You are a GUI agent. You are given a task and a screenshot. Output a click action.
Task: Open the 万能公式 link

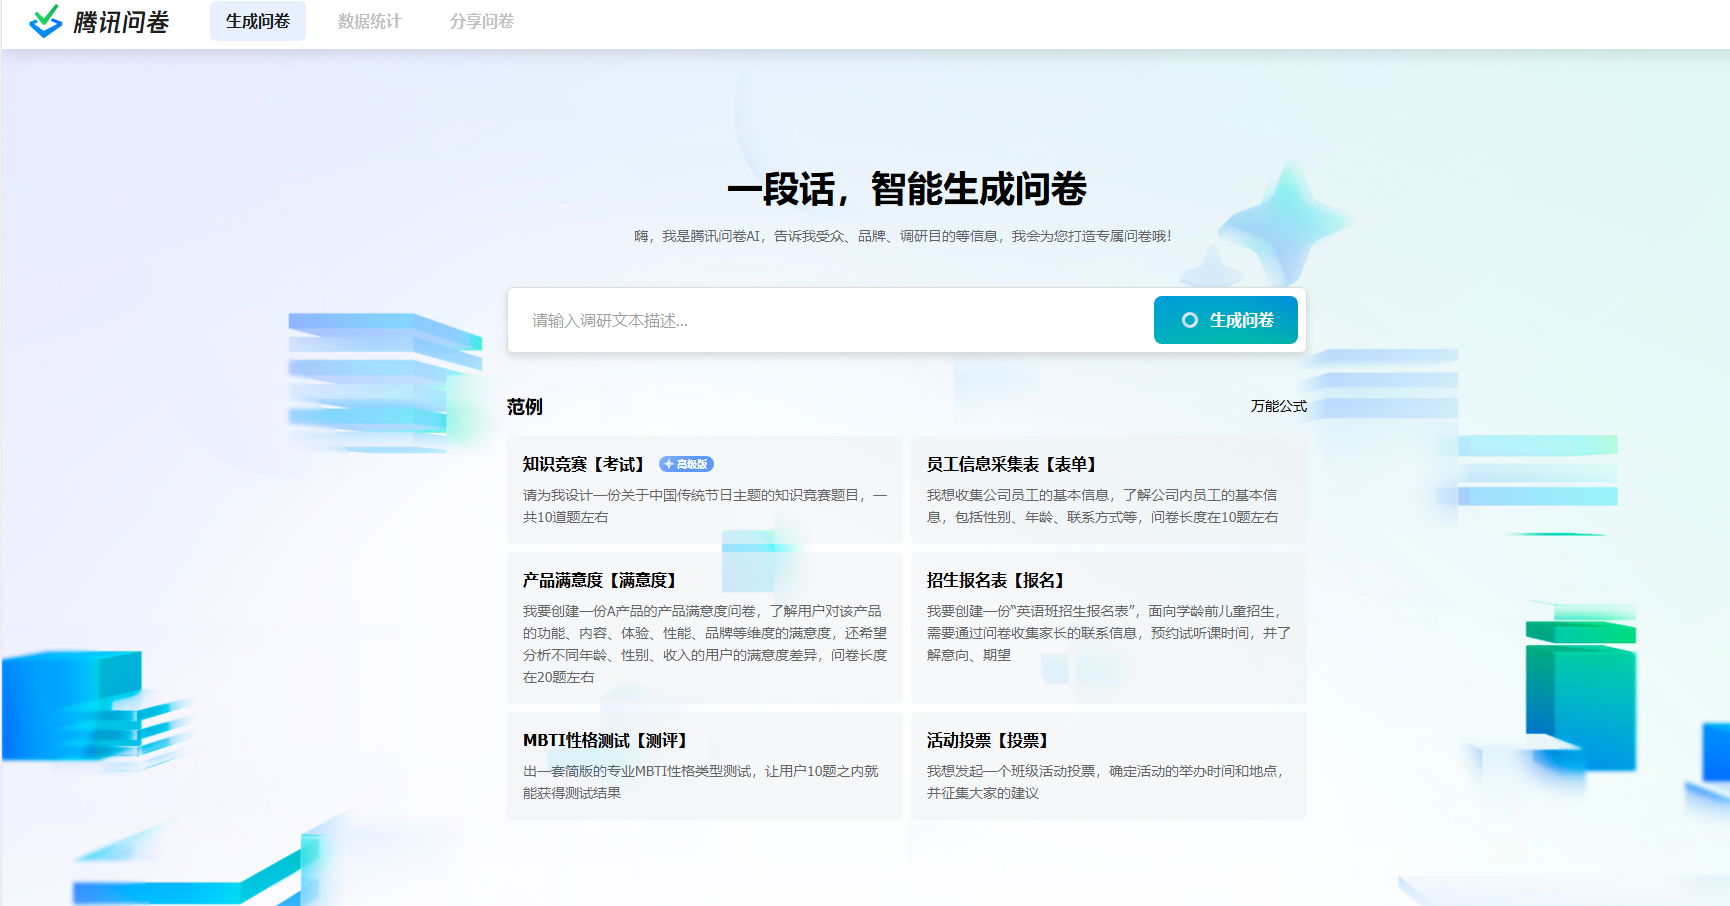[1278, 406]
